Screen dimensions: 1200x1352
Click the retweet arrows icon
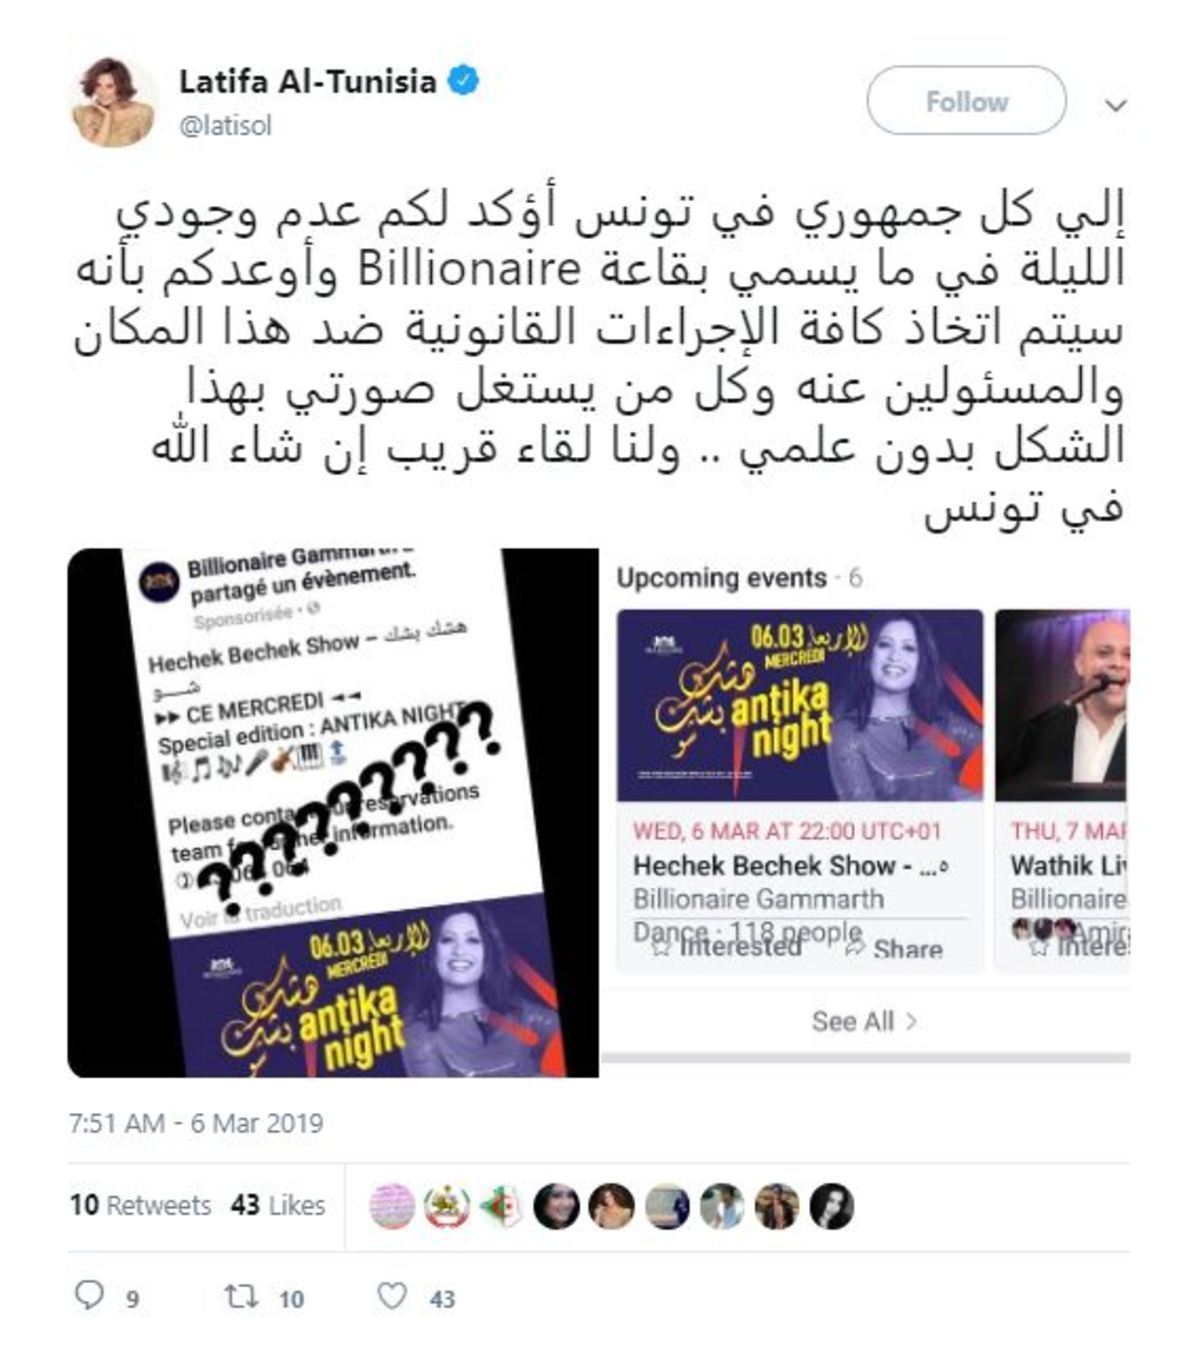tap(241, 1298)
